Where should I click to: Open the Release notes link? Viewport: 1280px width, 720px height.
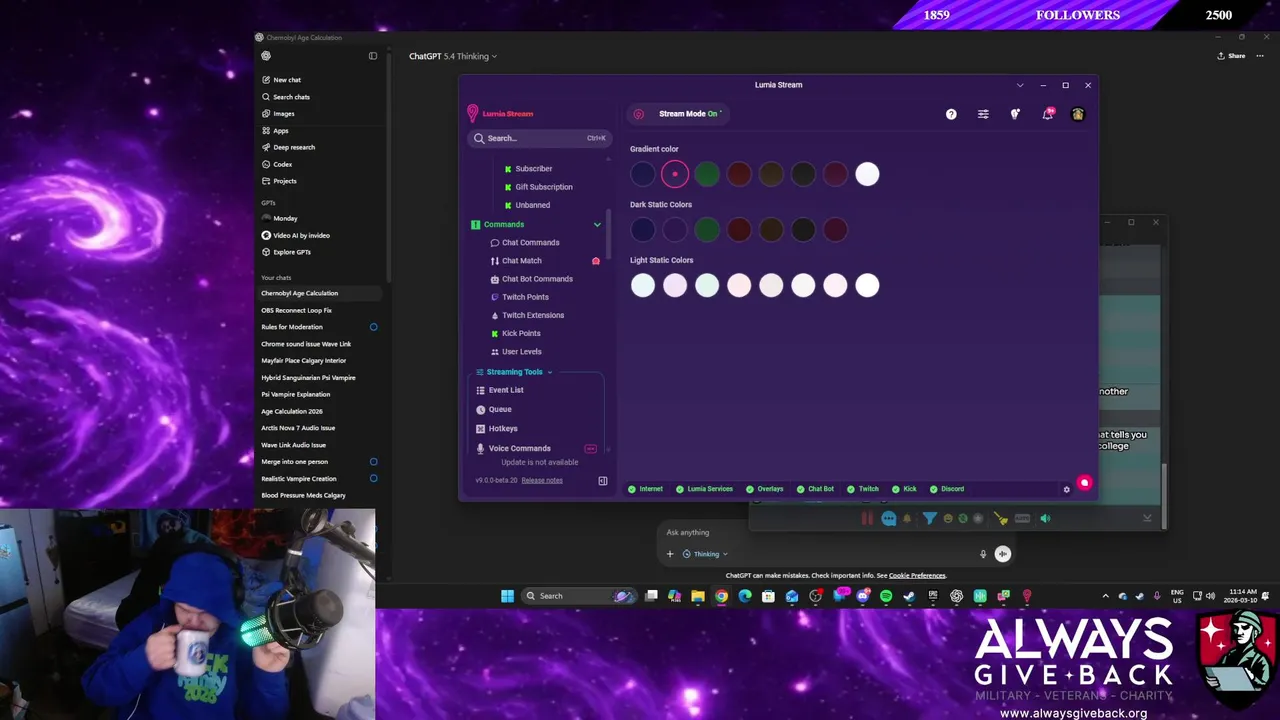(x=542, y=480)
